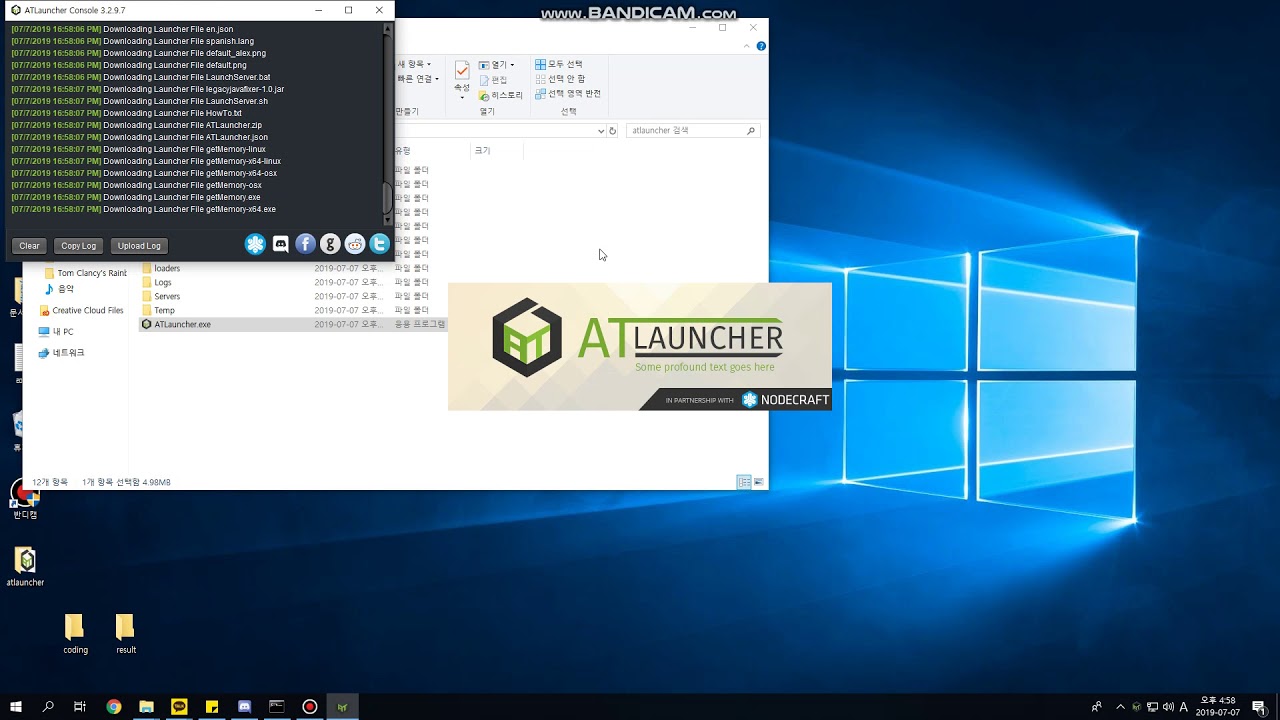Open Nodecraft link icon in ATLauncher console

tap(255, 244)
